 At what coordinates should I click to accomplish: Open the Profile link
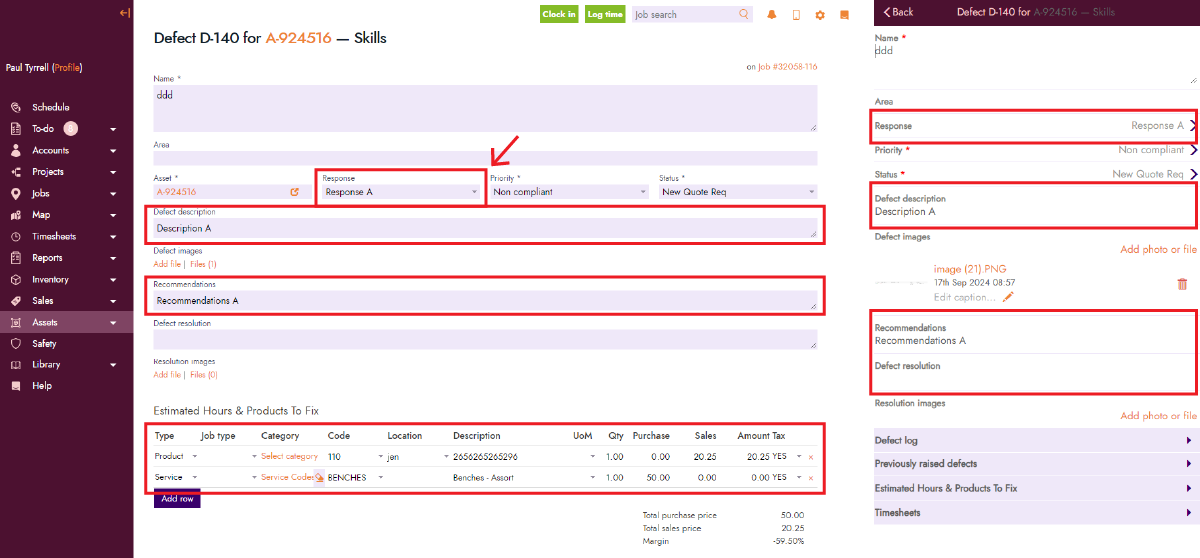pyautogui.click(x=67, y=68)
